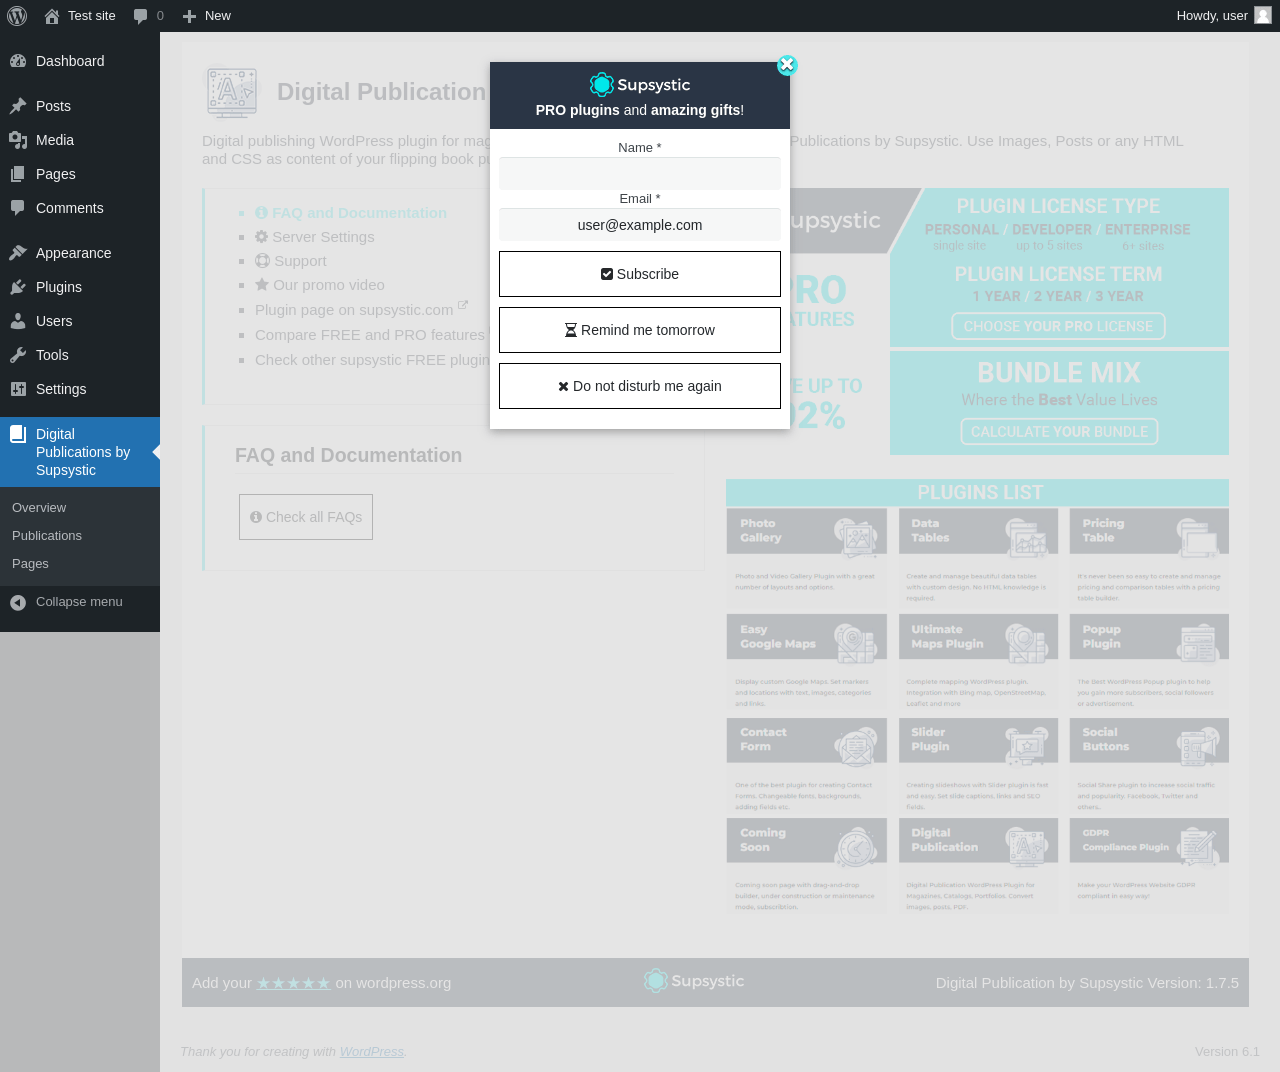1280x1072 pixels.
Task: Click the user avatar in admin bar
Action: (1263, 16)
